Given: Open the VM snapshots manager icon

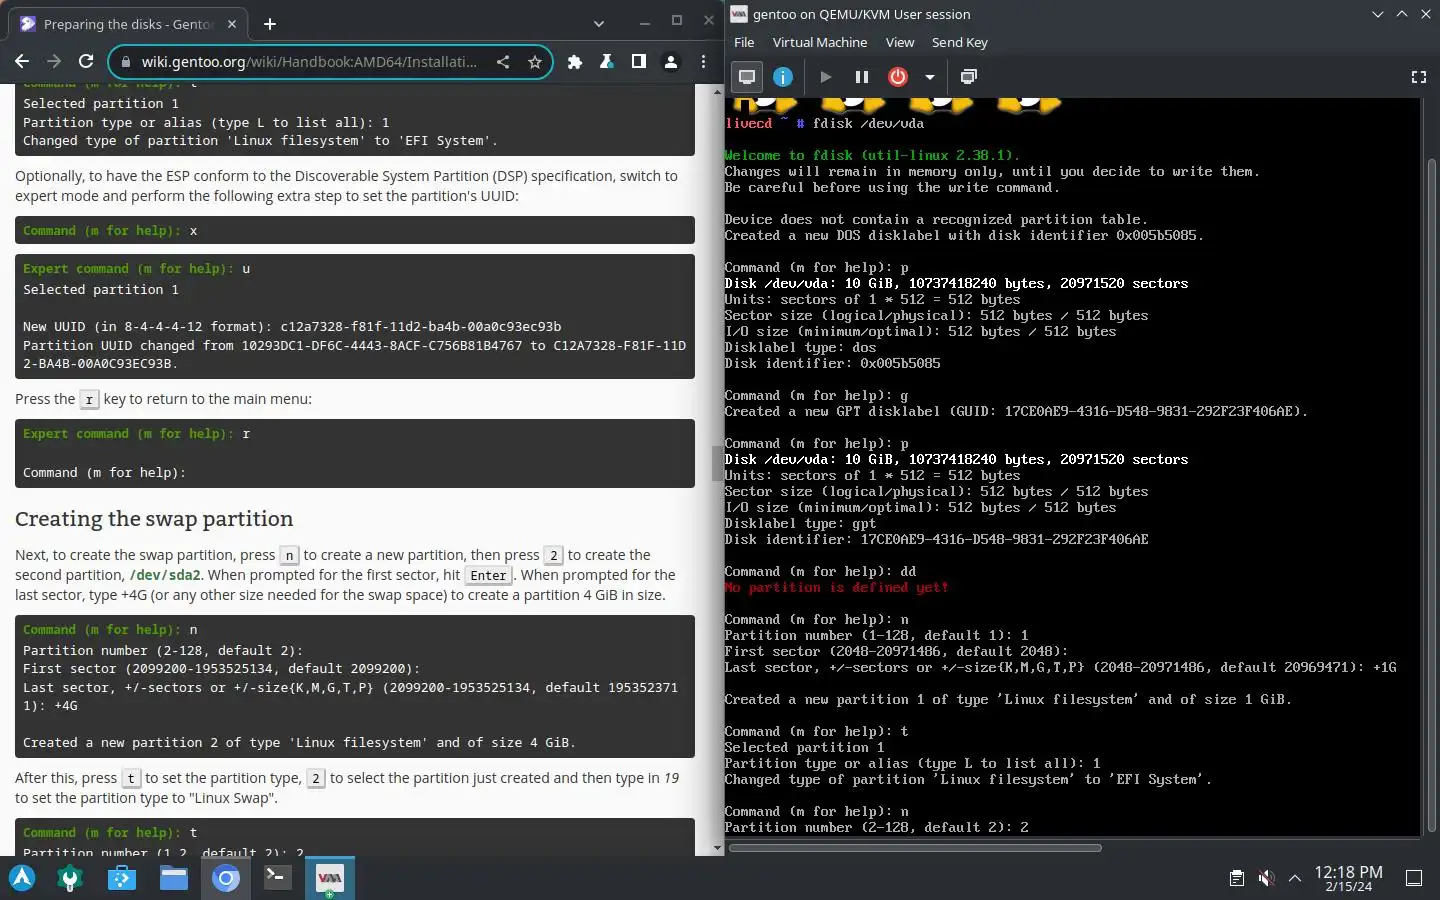Looking at the screenshot, I should 968,77.
